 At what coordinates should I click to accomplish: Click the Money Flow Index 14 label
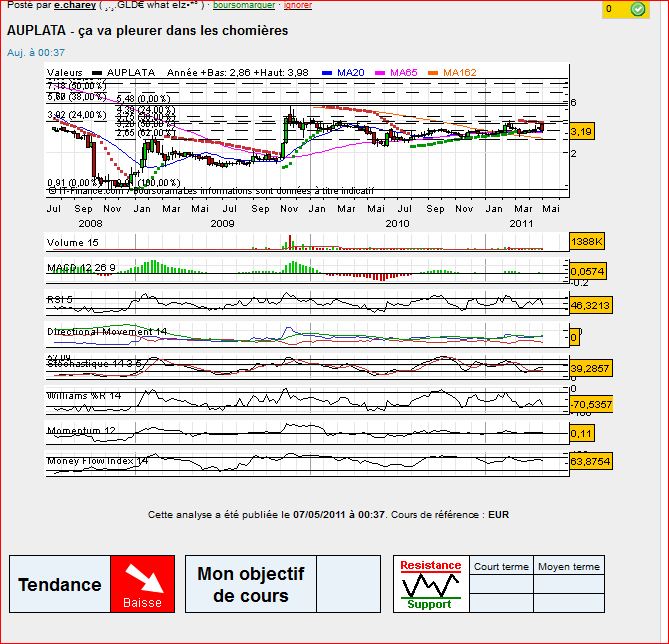98,461
